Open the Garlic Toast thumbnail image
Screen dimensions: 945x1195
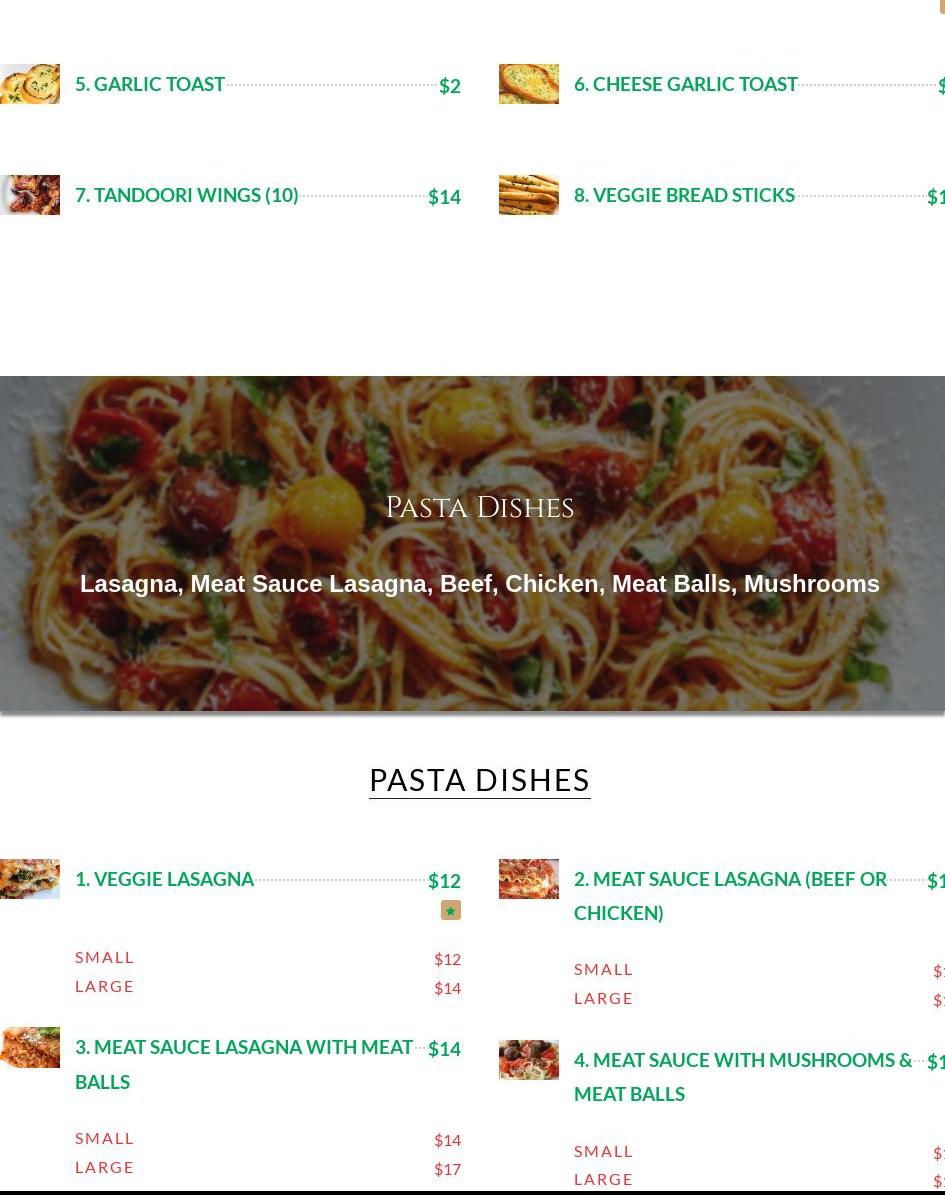coord(30,84)
